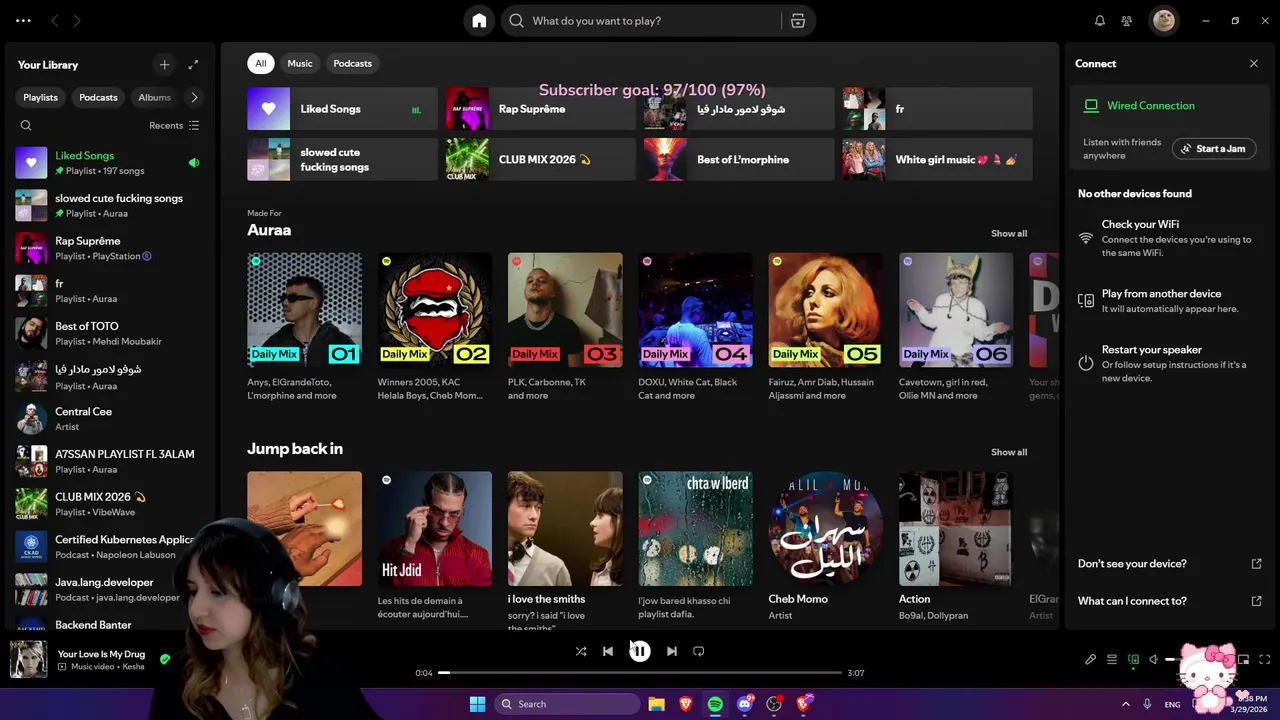Screen dimensions: 1280x720
Task: Open CLUB MIX 2026 shortcut tile
Action: click(x=540, y=160)
